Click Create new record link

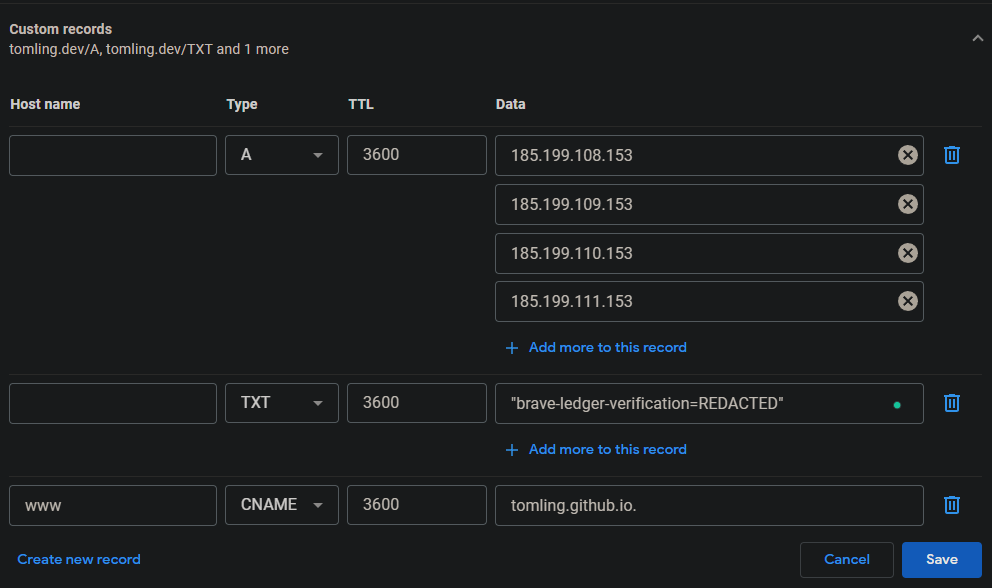(x=79, y=560)
